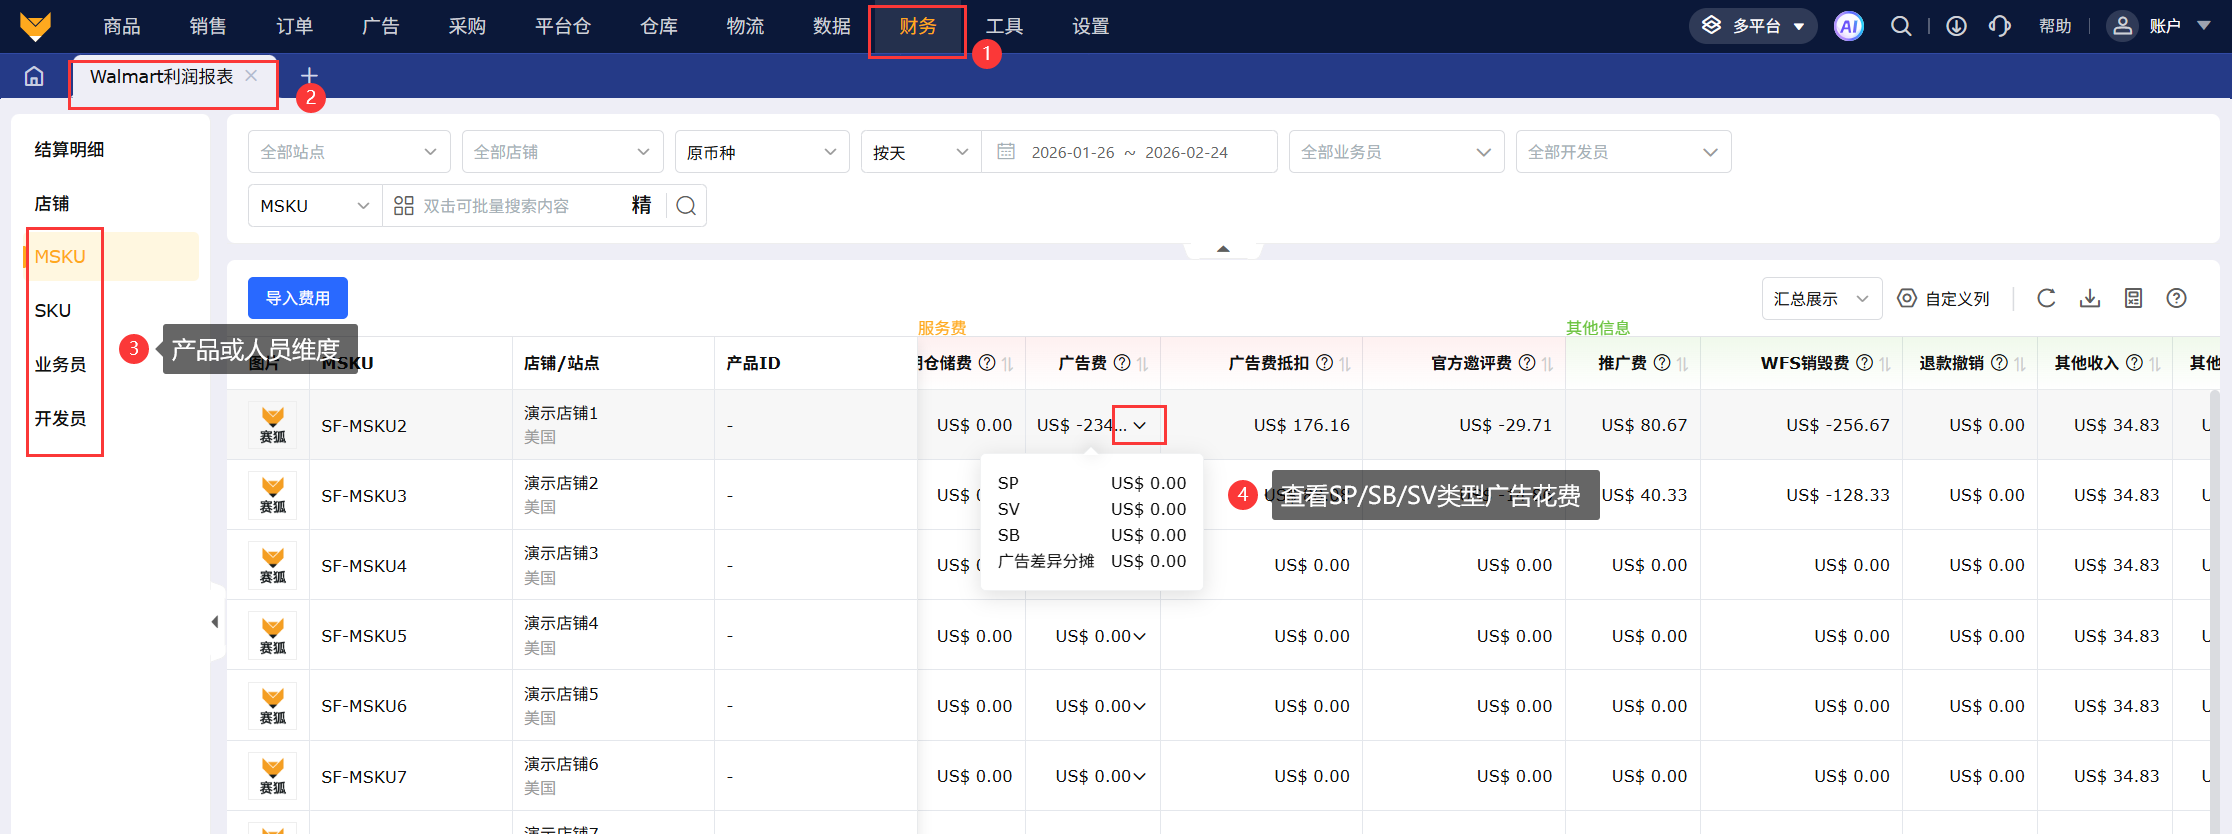The image size is (2232, 834).
Task: Select 开发员 dimension in the sidebar
Action: pyautogui.click(x=60, y=419)
